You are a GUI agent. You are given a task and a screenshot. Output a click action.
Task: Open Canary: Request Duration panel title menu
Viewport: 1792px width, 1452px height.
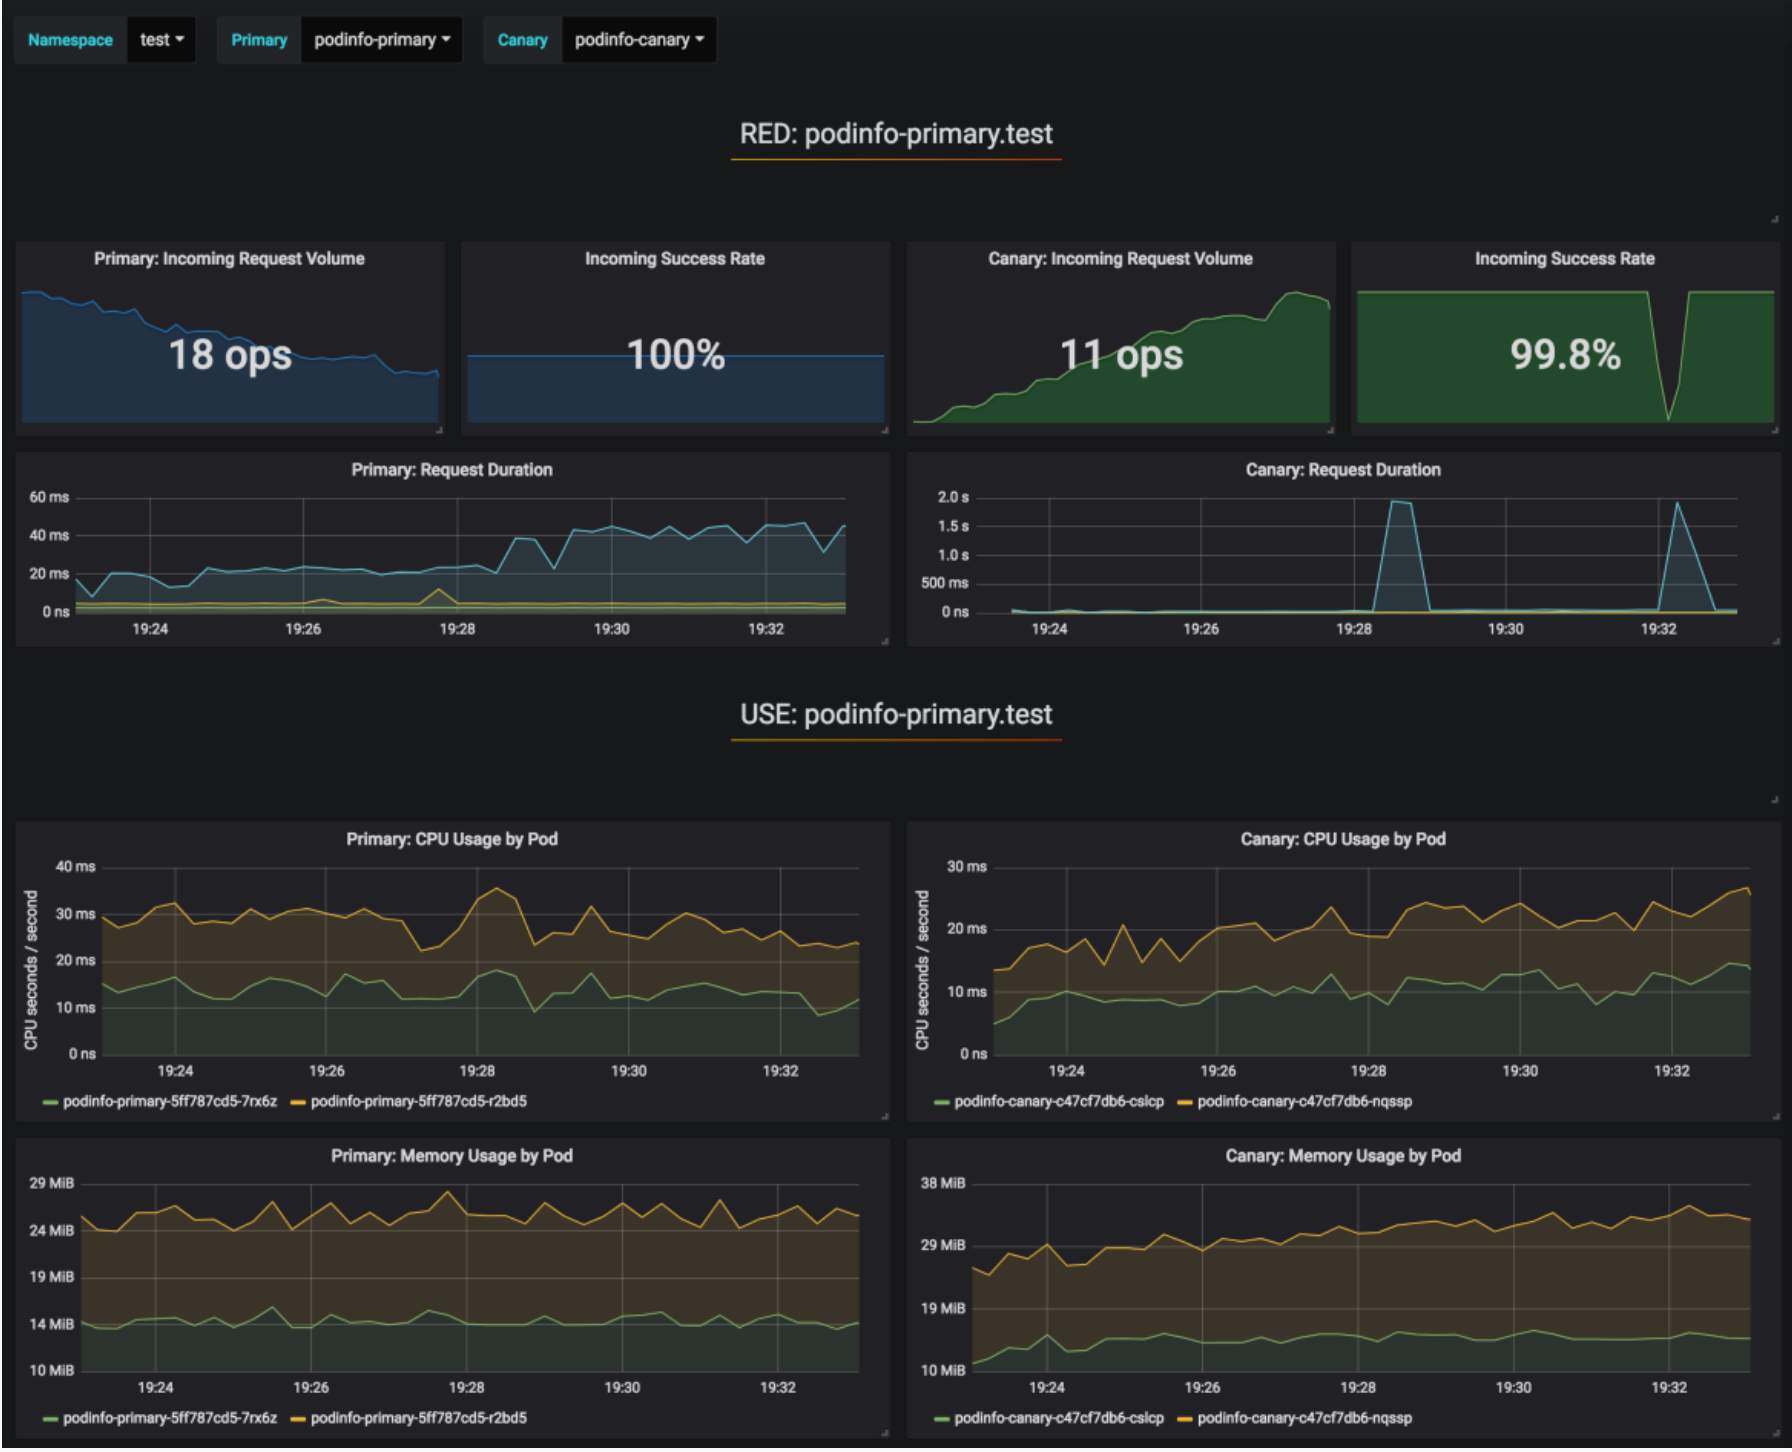(x=1343, y=470)
